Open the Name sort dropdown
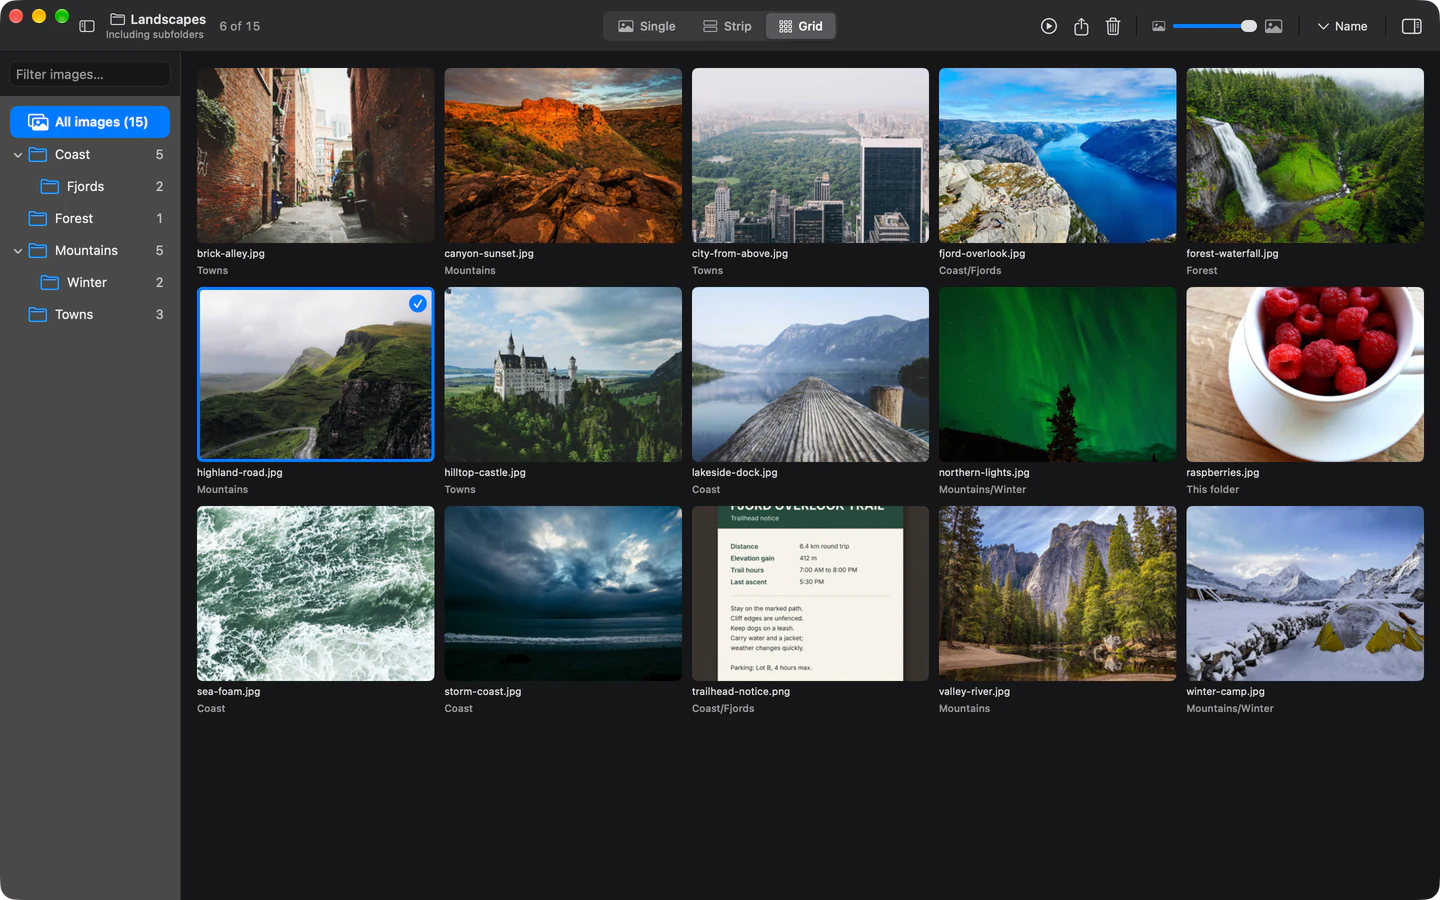The width and height of the screenshot is (1440, 900). point(1342,26)
